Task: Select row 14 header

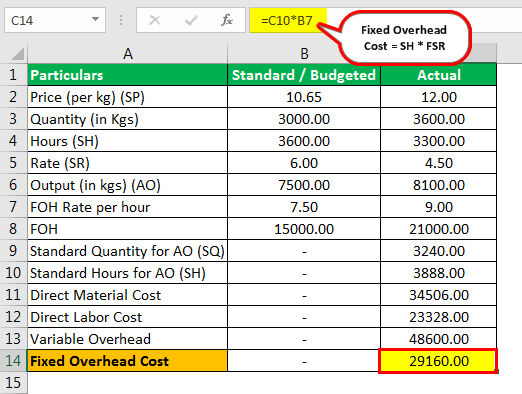Action: pos(13,361)
